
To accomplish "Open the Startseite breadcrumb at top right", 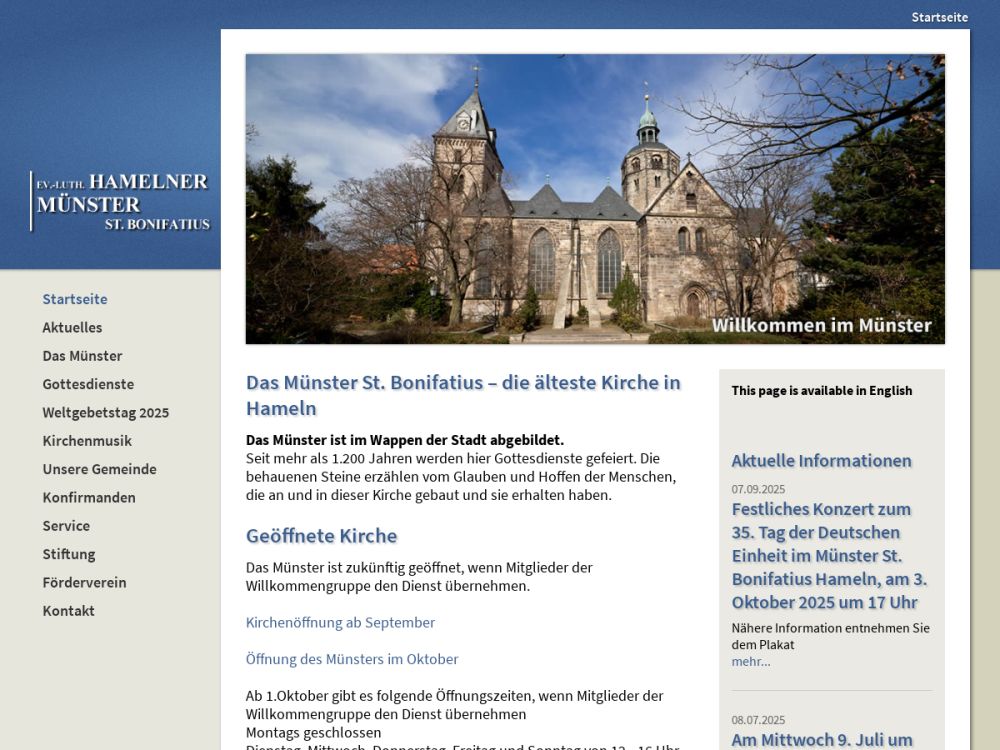I will click(x=939, y=17).
